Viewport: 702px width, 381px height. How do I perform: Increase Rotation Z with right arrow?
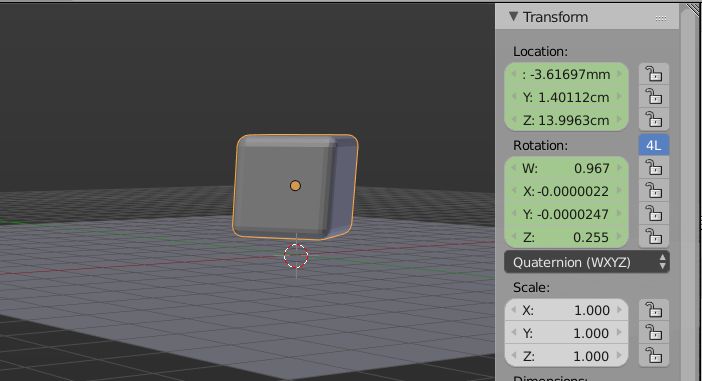tap(620, 236)
